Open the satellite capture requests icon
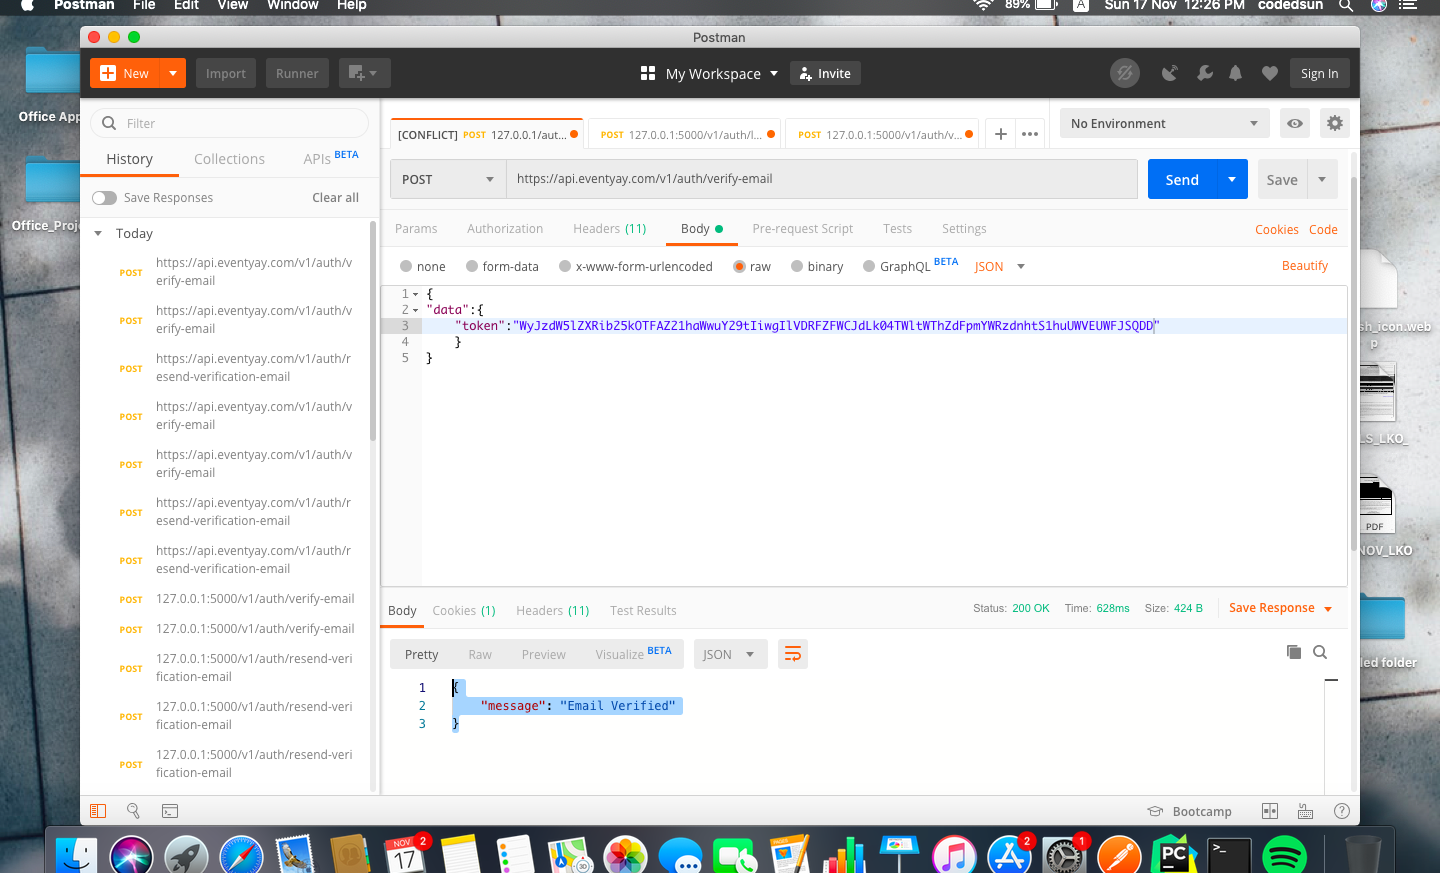The image size is (1440, 873). [x=1169, y=73]
